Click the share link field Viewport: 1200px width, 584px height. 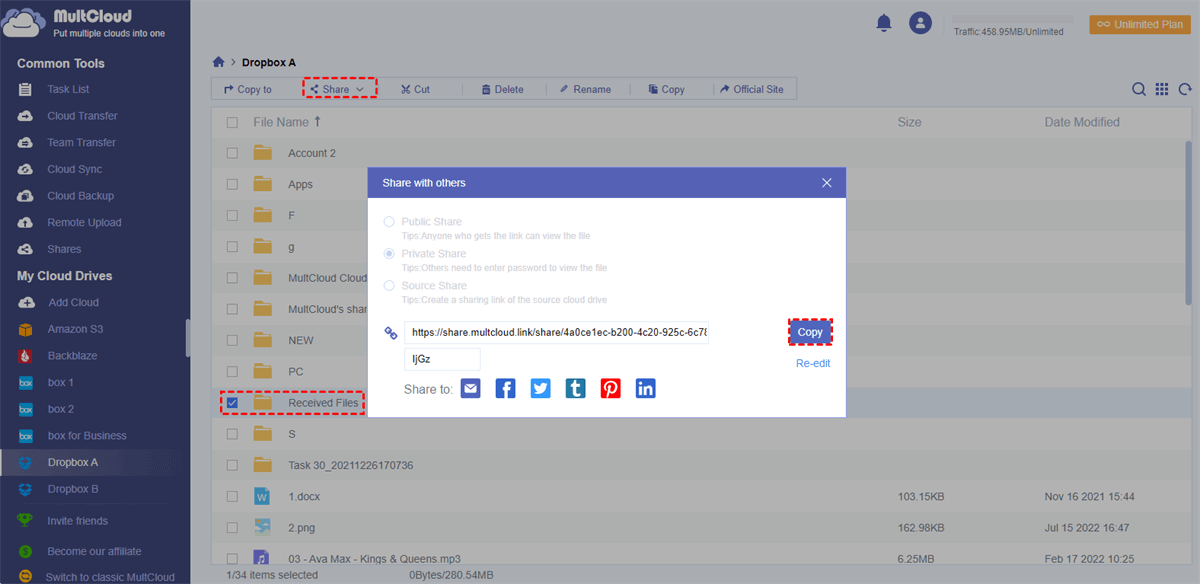[x=556, y=332]
